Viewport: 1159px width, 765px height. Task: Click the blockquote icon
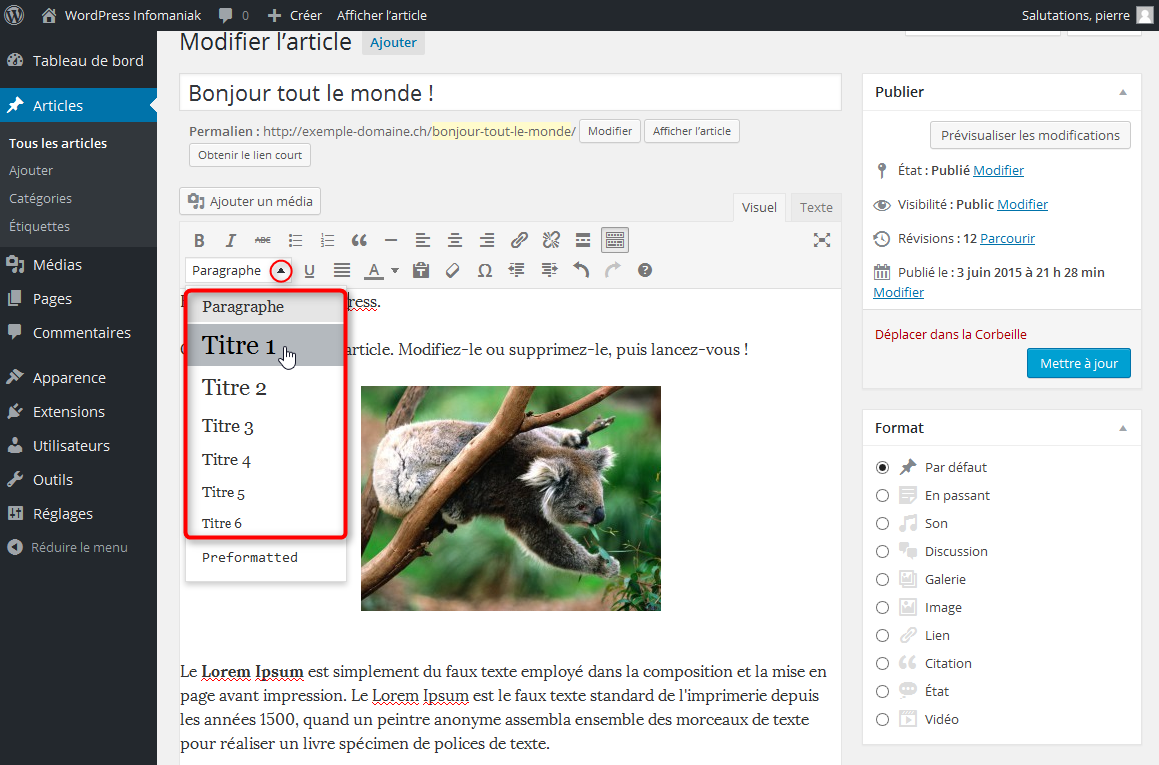[x=359, y=240]
